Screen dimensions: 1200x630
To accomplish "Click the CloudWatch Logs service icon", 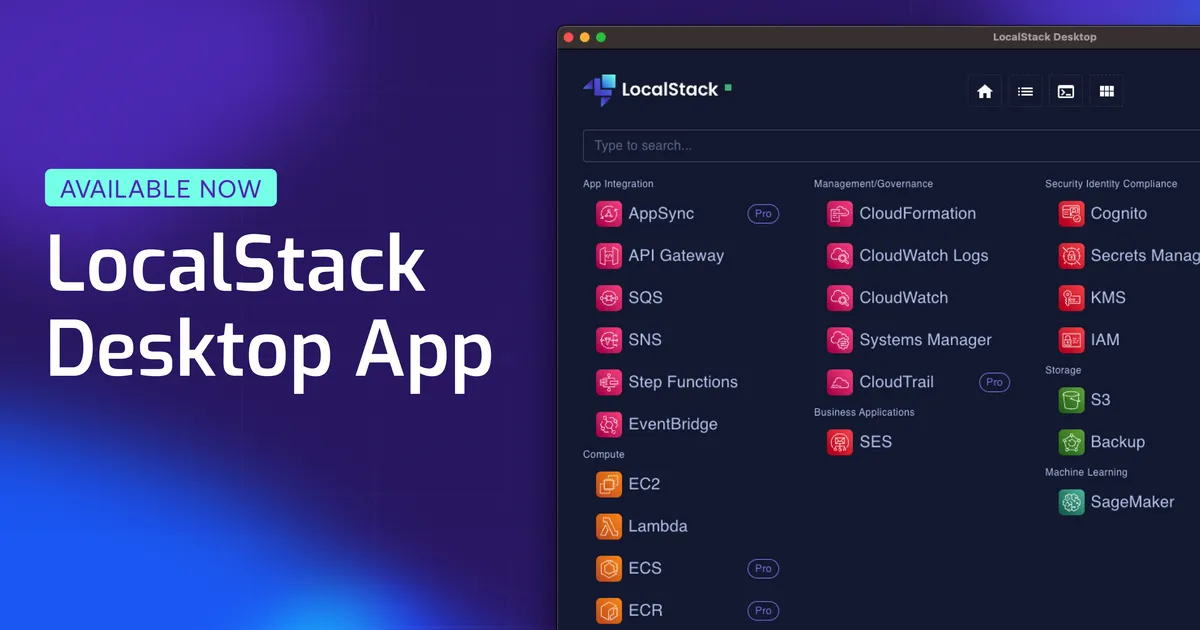I will [x=840, y=256].
